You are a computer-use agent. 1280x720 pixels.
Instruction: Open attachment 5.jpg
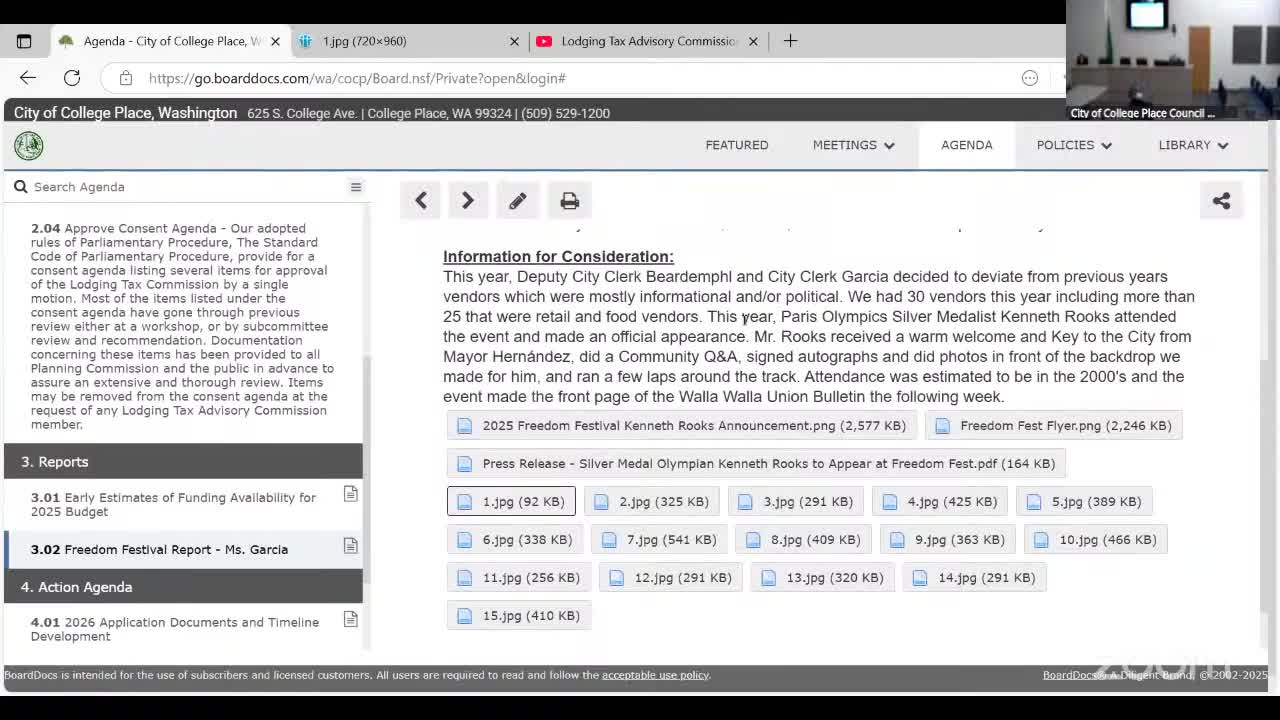1083,502
